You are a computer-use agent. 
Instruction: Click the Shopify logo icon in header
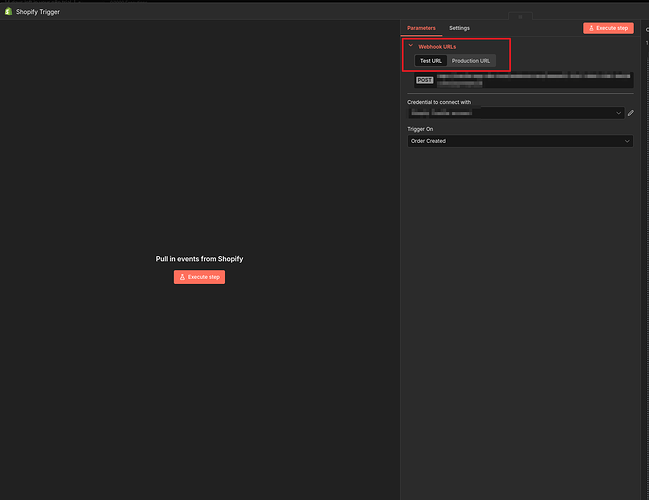point(8,12)
